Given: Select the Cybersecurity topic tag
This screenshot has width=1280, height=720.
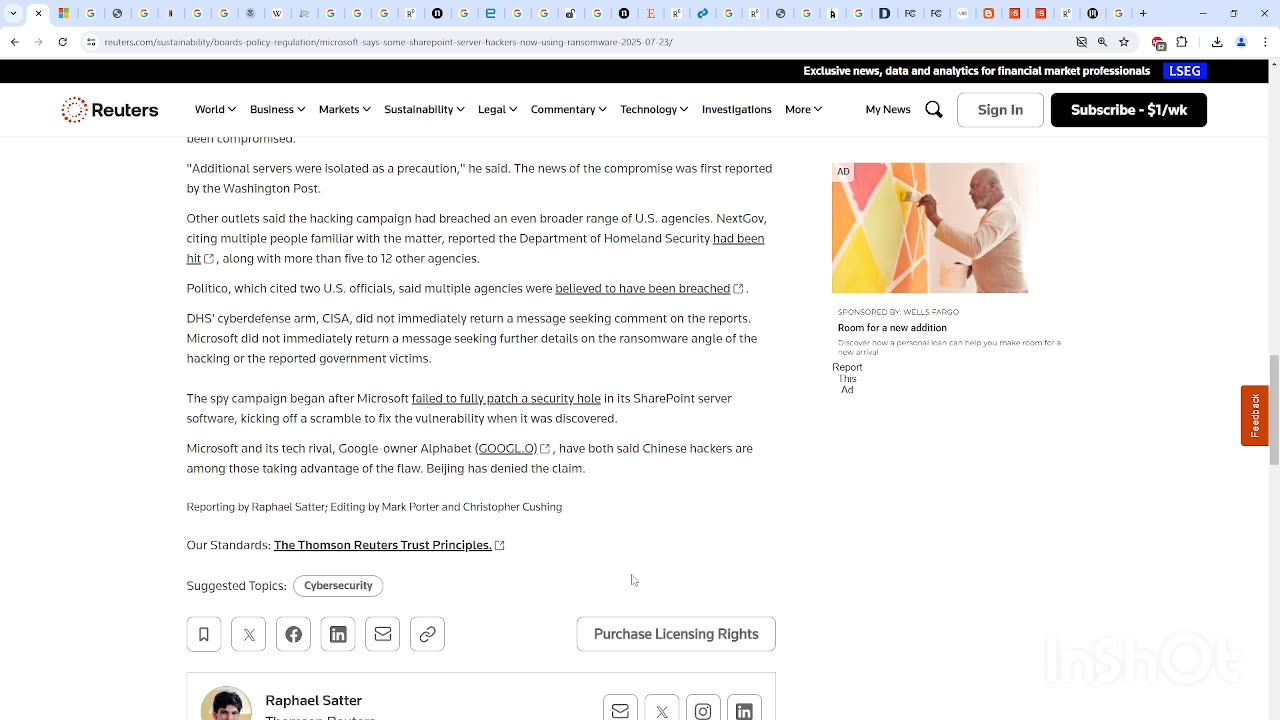Looking at the screenshot, I should tap(338, 586).
